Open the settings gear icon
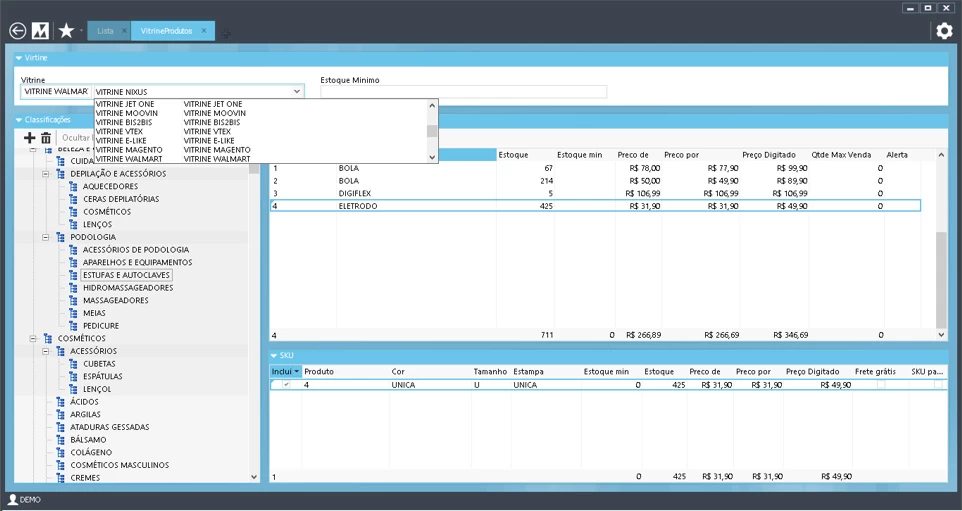Image resolution: width=962 pixels, height=511 pixels. point(944,31)
